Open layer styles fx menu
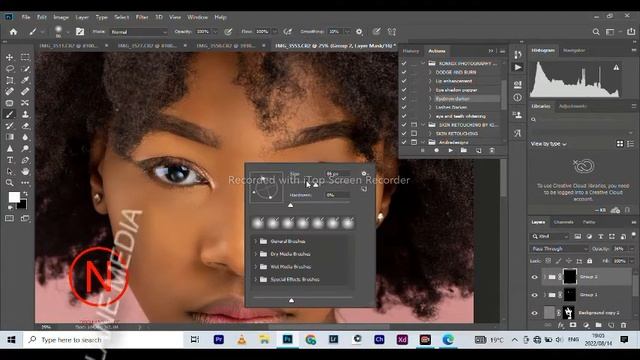Image resolution: width=640 pixels, height=360 pixels. pos(561,325)
